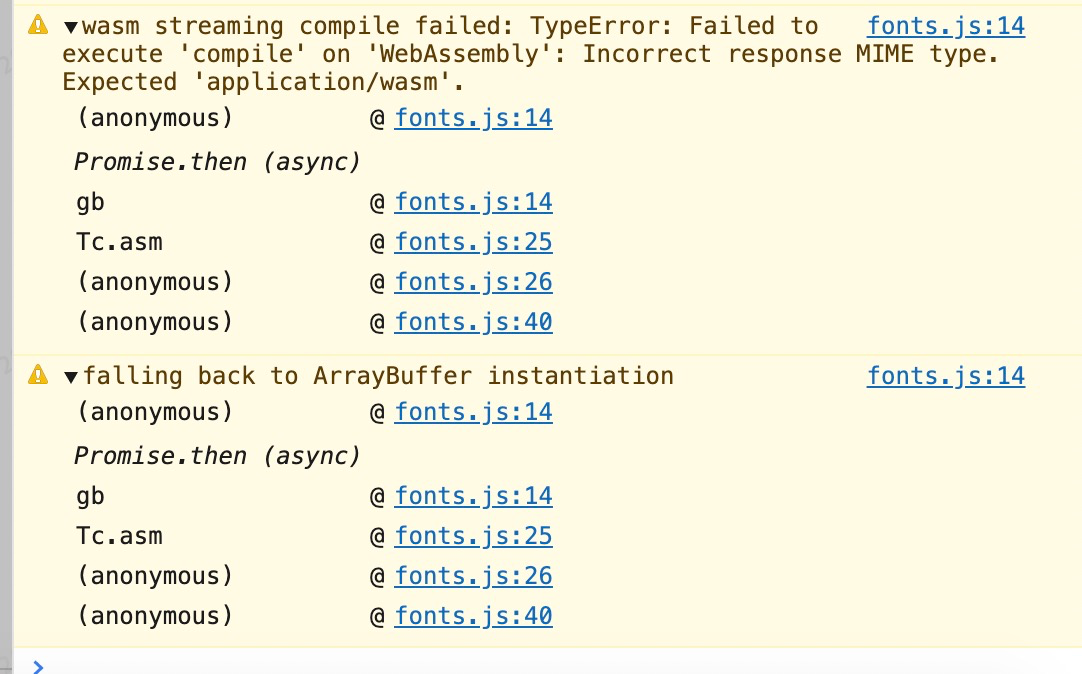Select the Tc.asm frame label in the second trace

pyautogui.click(x=119, y=535)
